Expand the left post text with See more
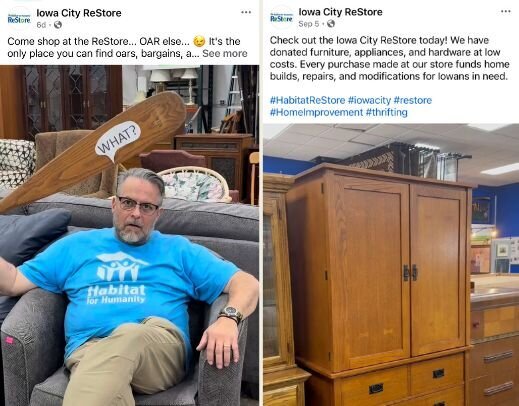519x406 pixels. 225,53
